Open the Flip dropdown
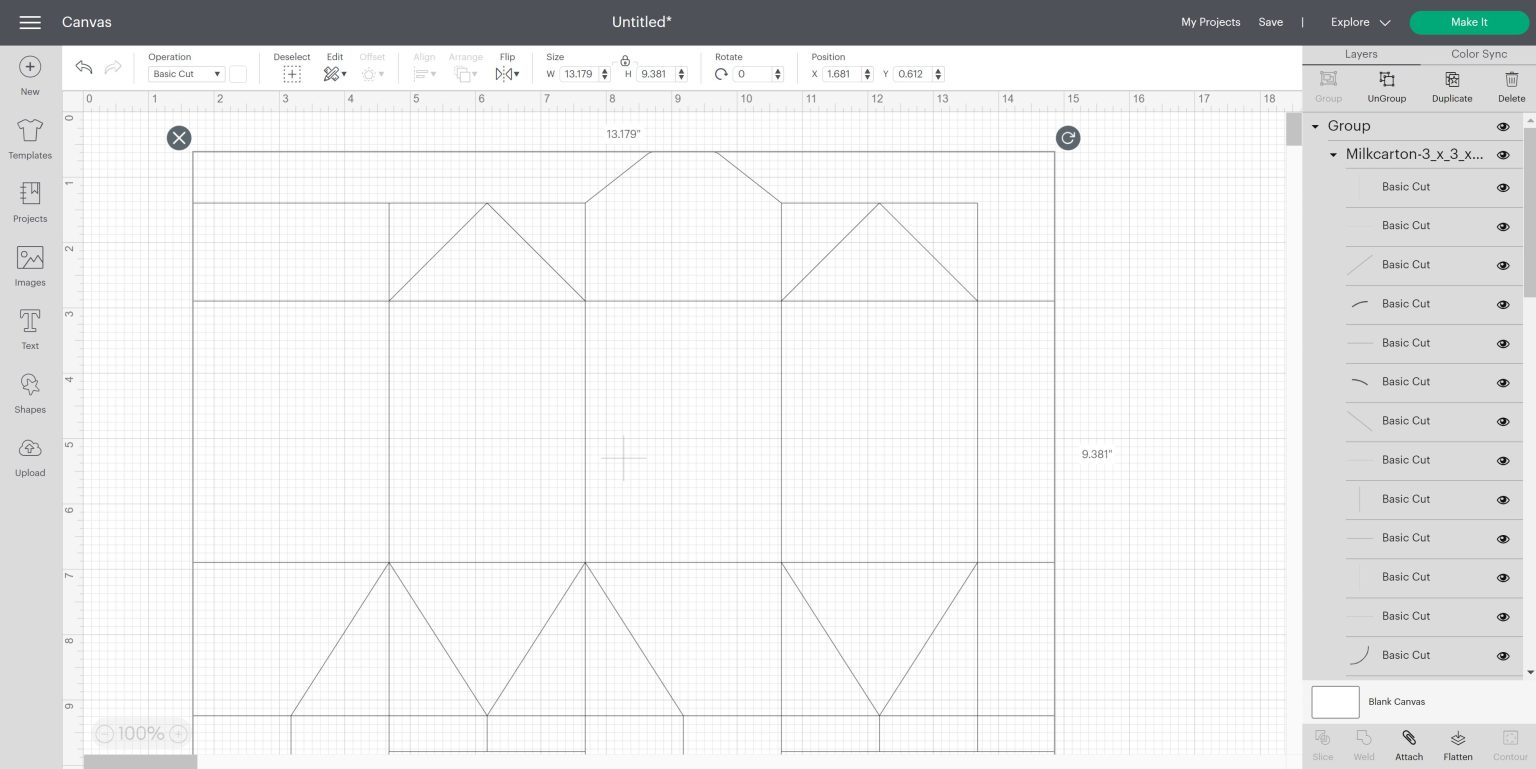The width and height of the screenshot is (1536, 769). coord(507,74)
